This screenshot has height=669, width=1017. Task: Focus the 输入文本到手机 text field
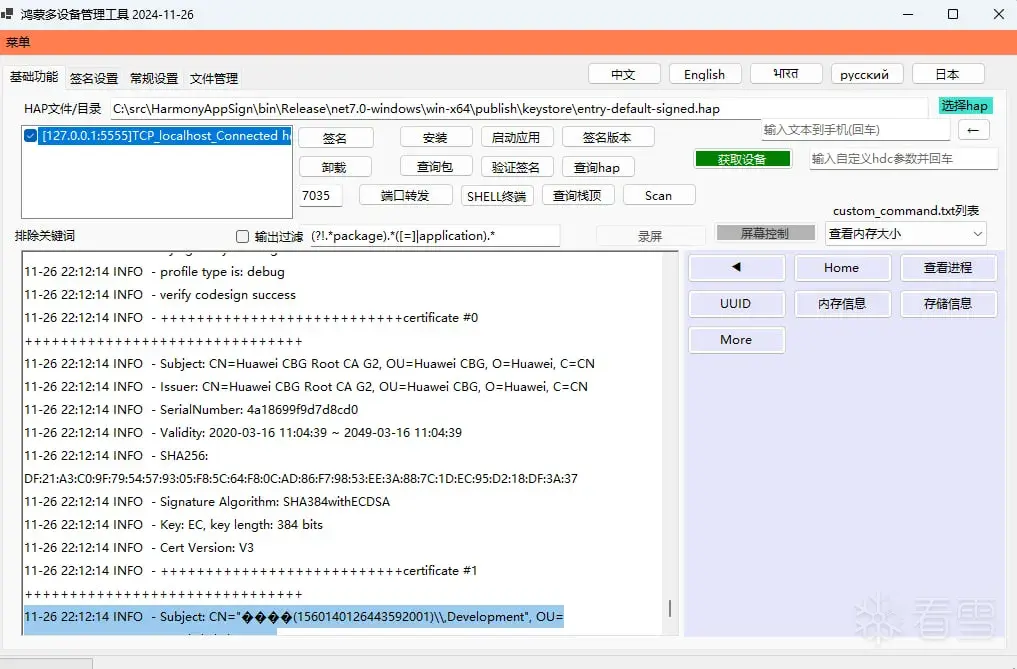(855, 130)
